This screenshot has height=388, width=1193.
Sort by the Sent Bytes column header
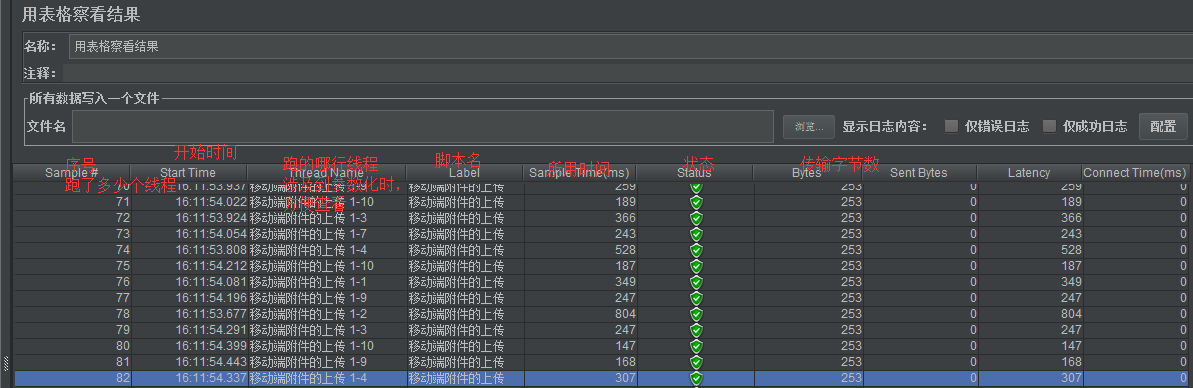click(918, 173)
